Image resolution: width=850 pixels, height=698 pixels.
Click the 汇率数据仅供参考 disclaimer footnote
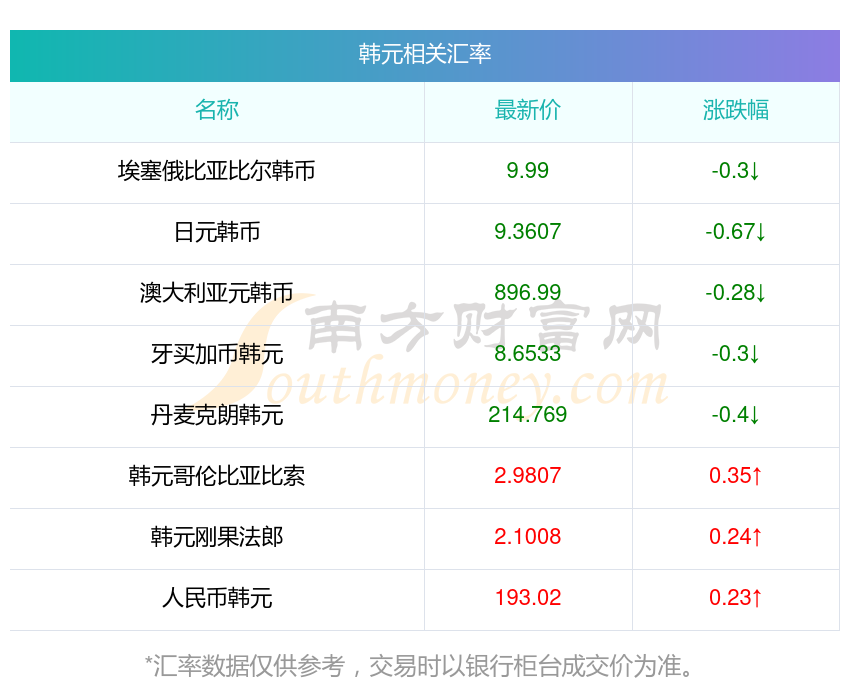coord(419,666)
